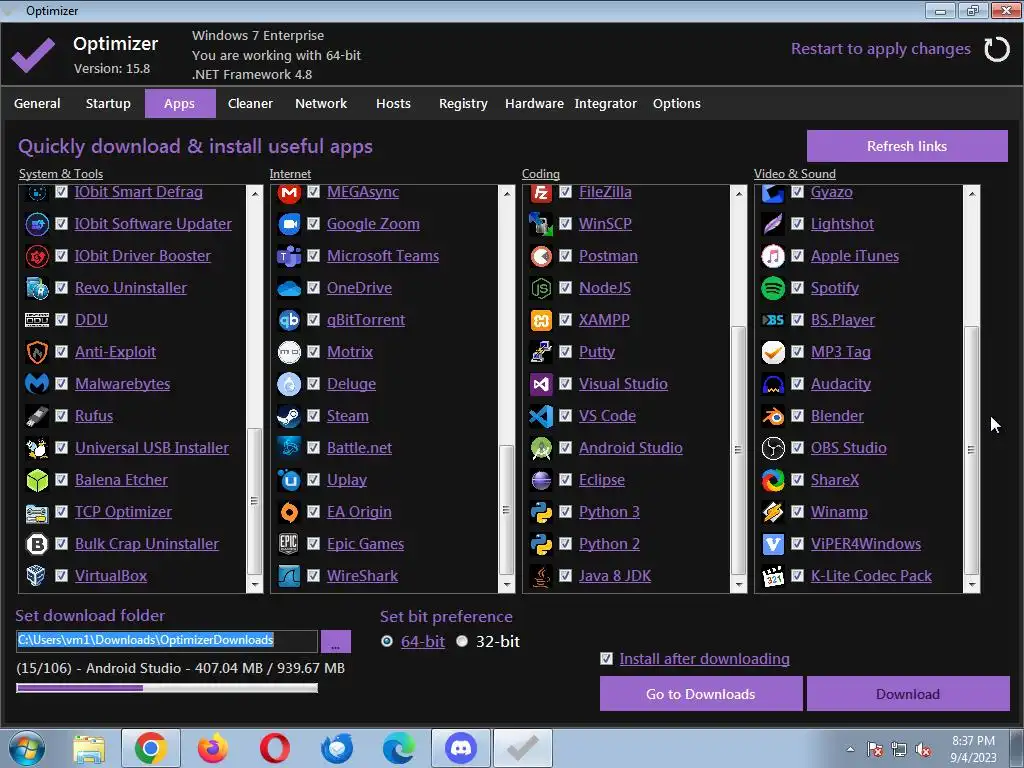Click the System & Tools list scroll down arrow
The height and width of the screenshot is (768, 1024).
255,585
